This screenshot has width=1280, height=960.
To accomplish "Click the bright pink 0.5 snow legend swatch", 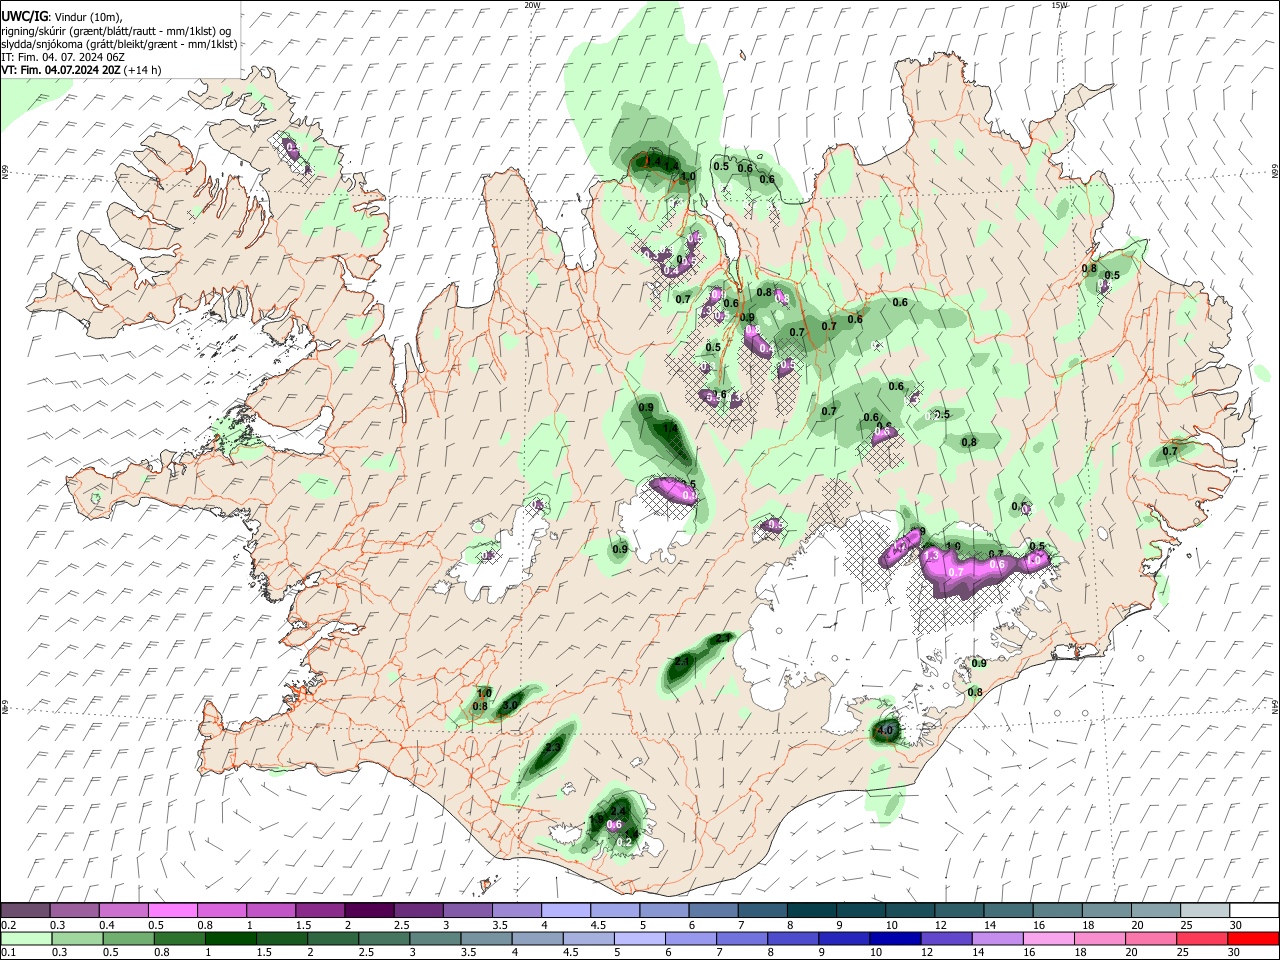I will pos(172,910).
